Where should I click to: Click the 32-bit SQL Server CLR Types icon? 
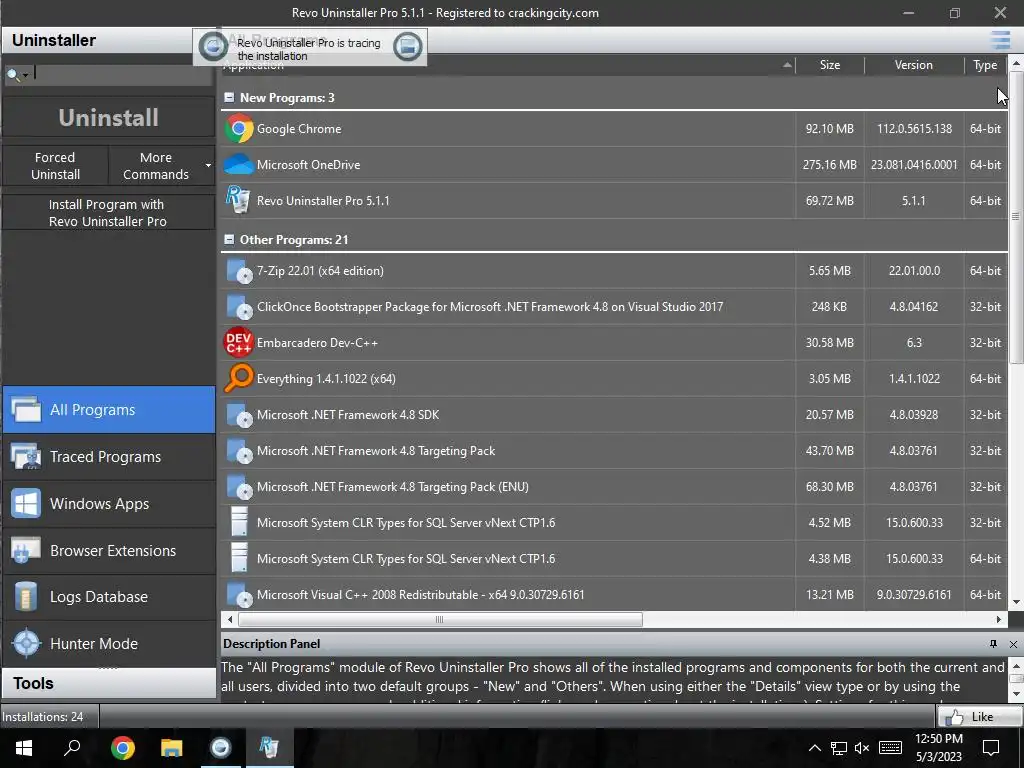click(x=240, y=522)
